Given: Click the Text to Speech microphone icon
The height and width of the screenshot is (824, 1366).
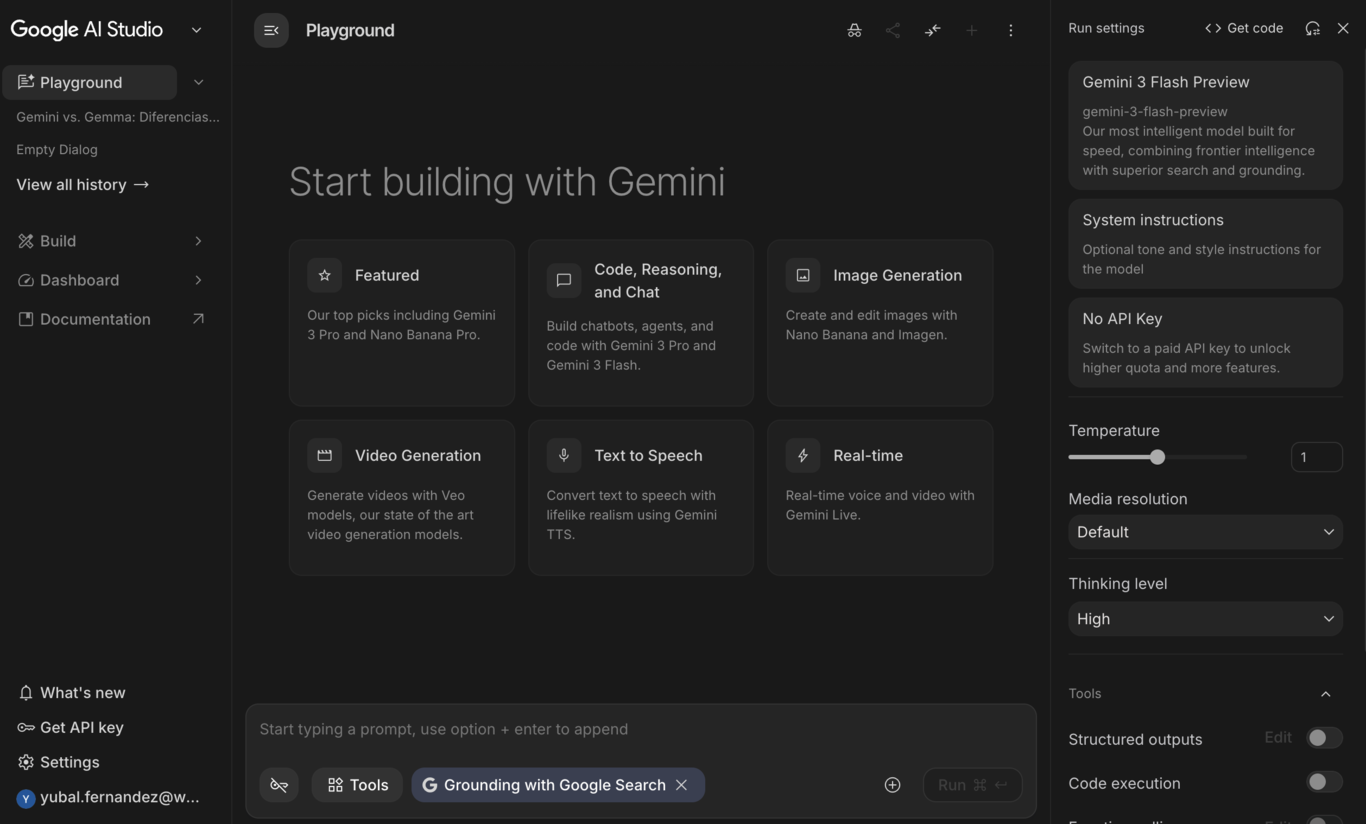Looking at the screenshot, I should (x=564, y=455).
